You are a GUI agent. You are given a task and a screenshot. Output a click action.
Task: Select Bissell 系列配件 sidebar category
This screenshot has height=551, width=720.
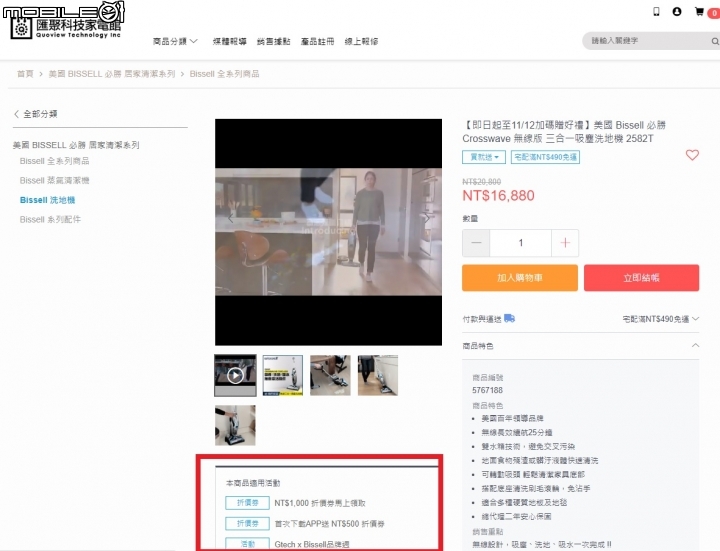point(50,219)
